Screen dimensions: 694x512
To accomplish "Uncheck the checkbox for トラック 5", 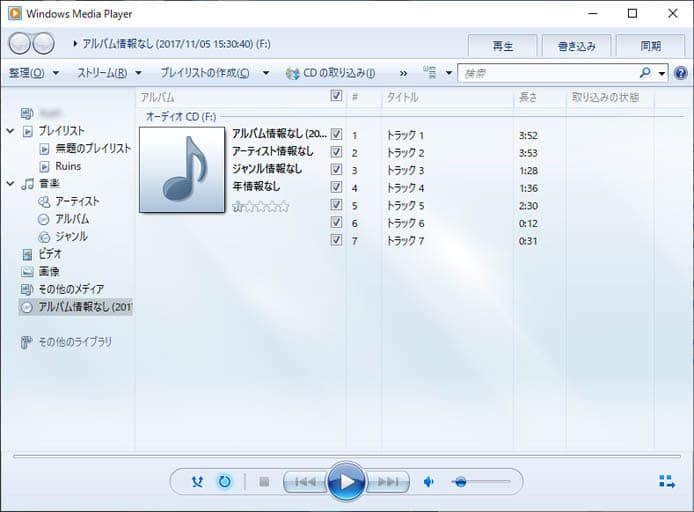I will [x=336, y=204].
